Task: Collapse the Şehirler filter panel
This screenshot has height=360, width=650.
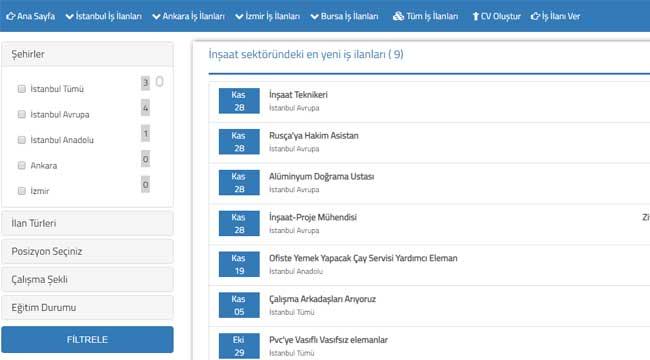Action: point(87,54)
